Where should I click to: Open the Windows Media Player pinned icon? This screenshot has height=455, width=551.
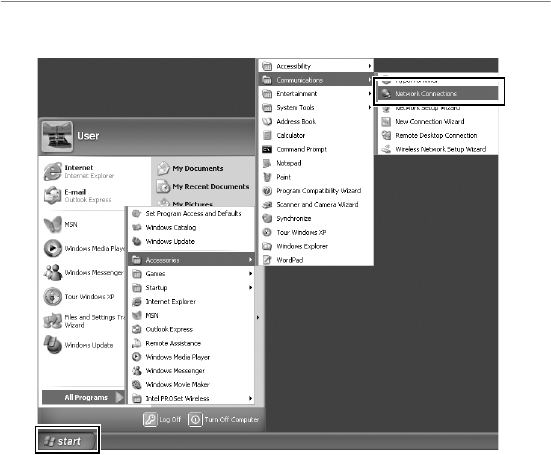click(x=53, y=248)
